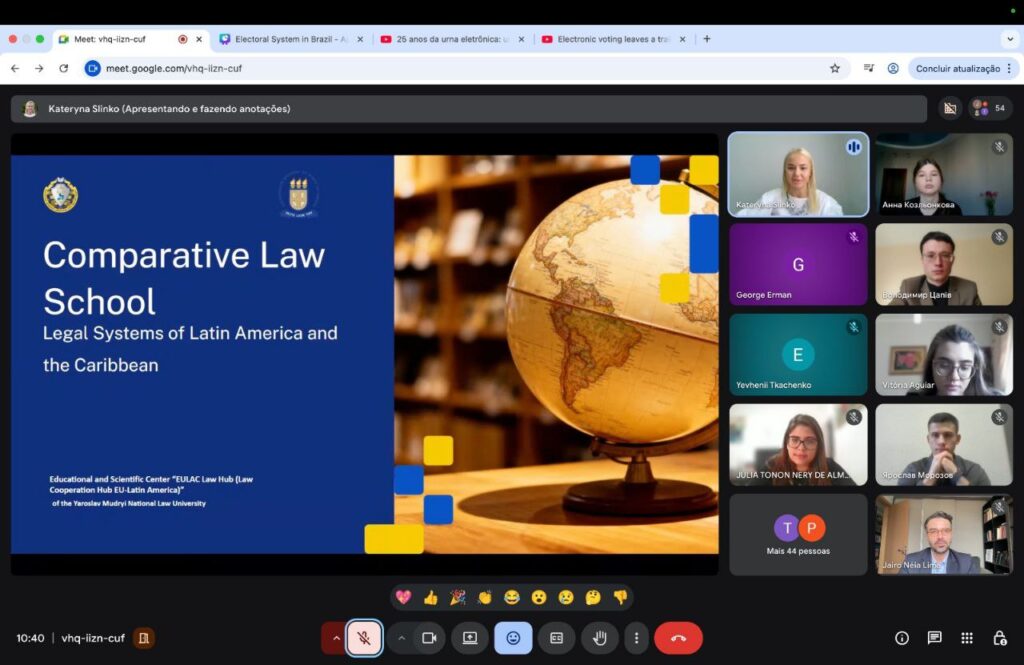The width and height of the screenshot is (1024, 665).
Task: Toggle closed captions button
Action: tap(556, 638)
